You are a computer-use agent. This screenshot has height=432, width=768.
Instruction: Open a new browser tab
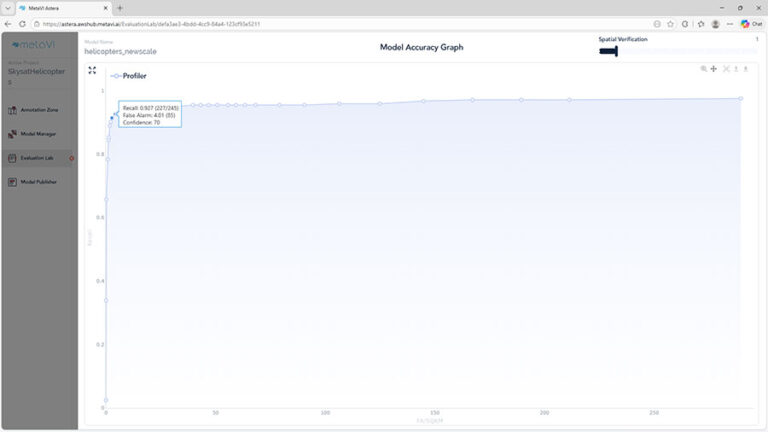pos(120,8)
